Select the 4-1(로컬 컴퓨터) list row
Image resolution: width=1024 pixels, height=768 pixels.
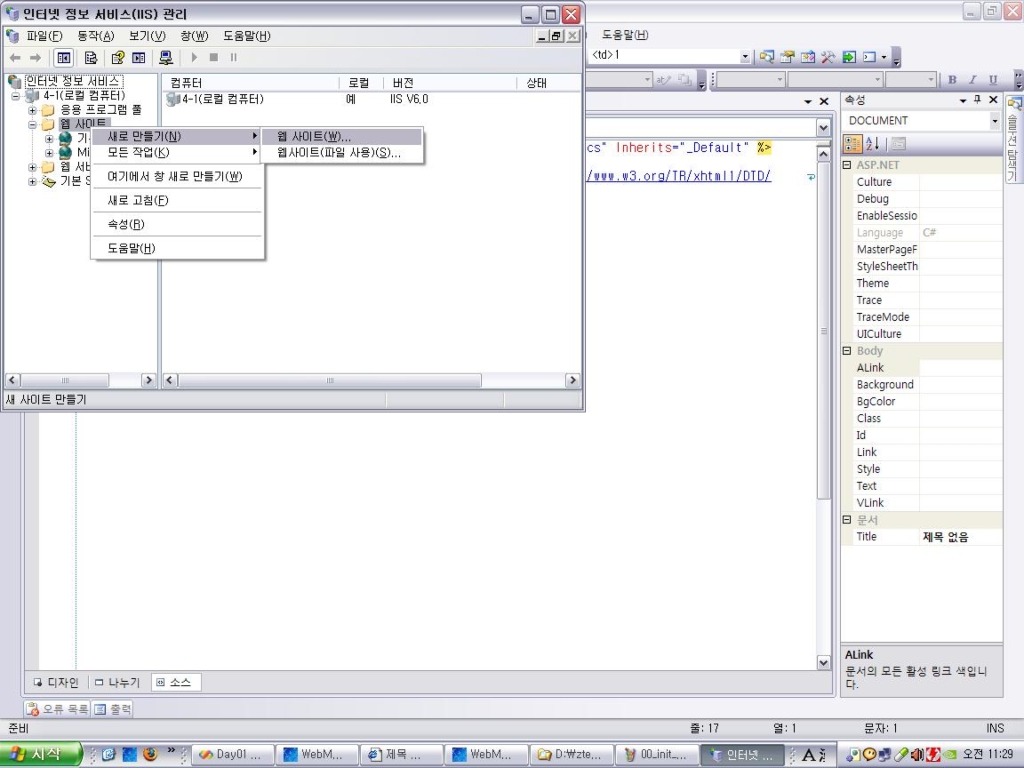[216, 99]
